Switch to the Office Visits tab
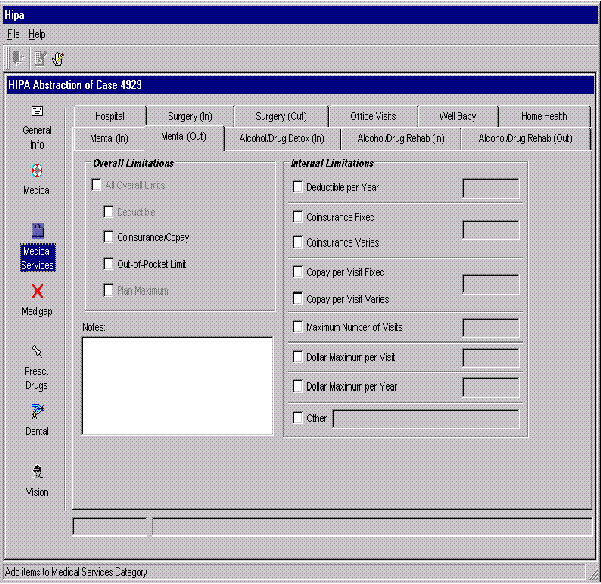The width and height of the screenshot is (601, 584). [372, 116]
